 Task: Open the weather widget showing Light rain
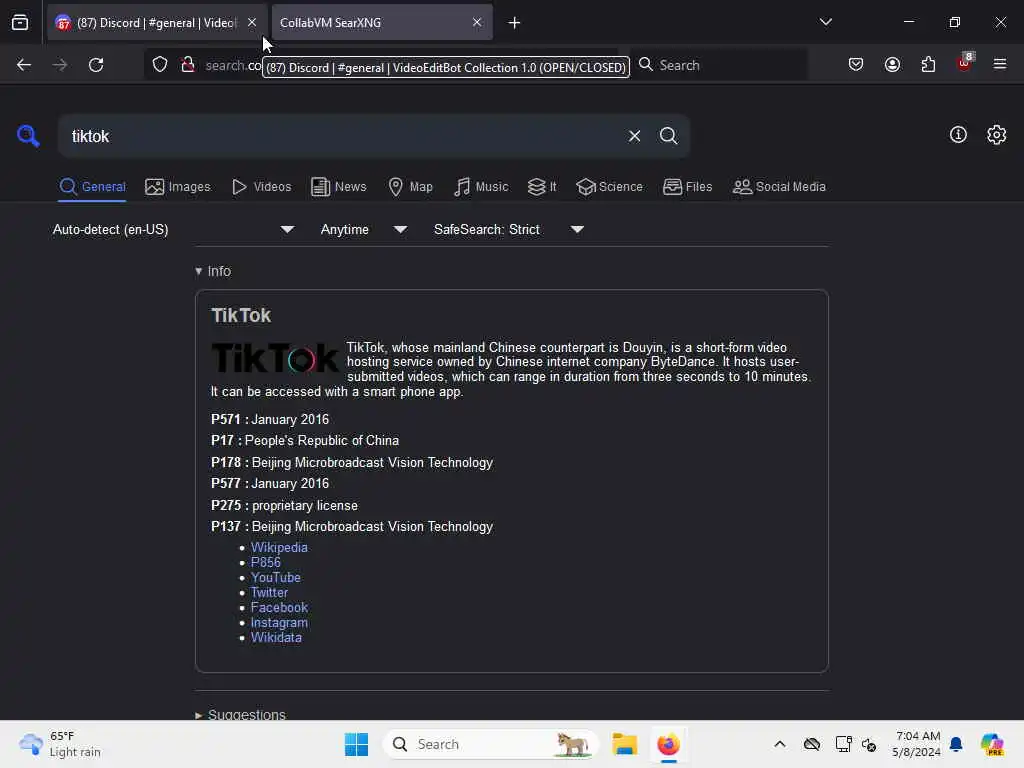click(60, 744)
